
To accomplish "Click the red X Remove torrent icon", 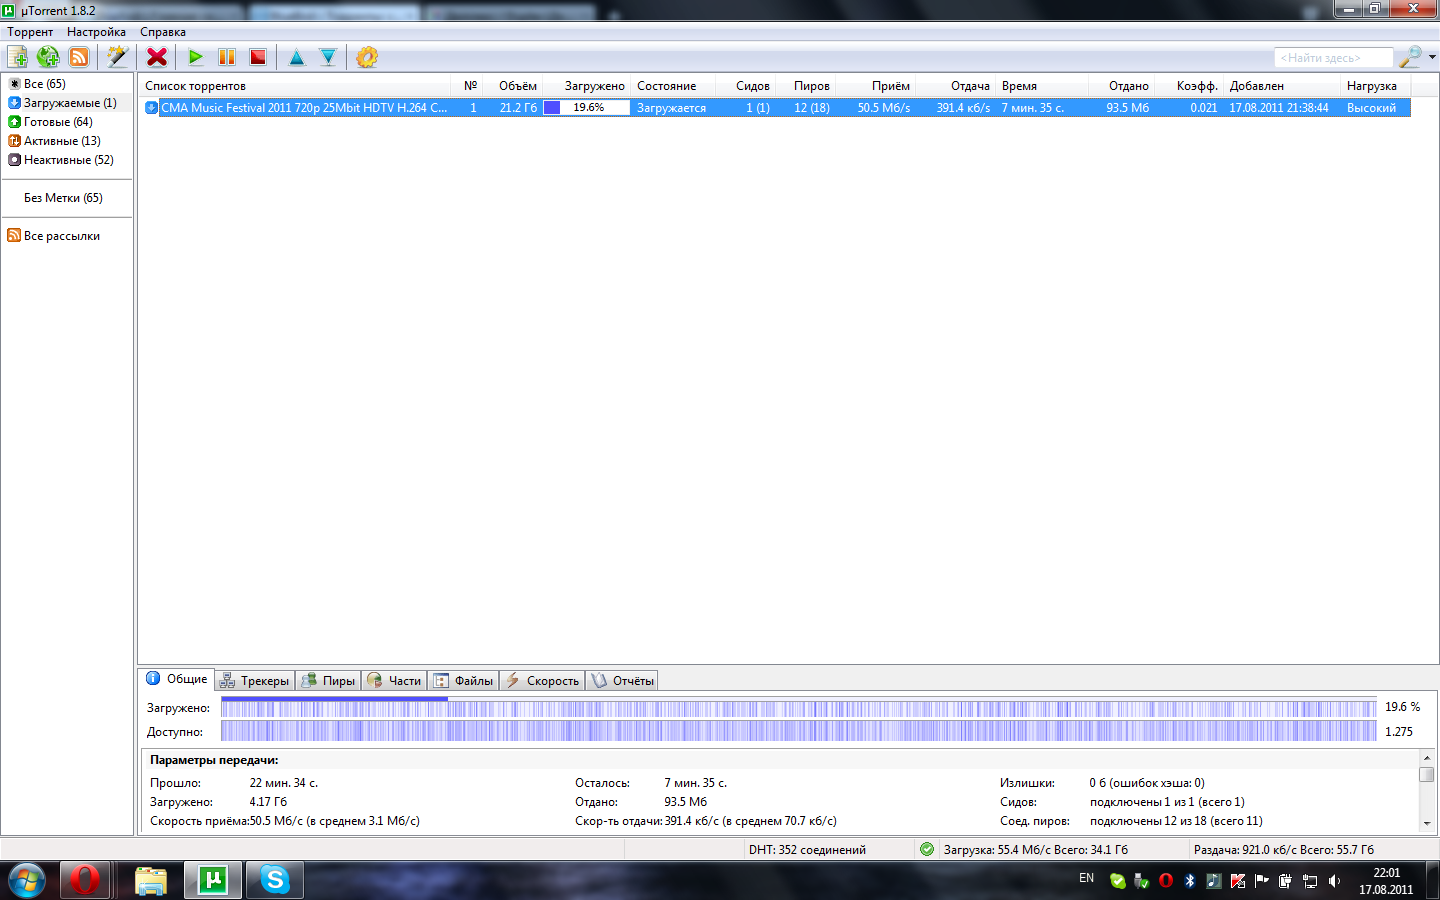I will coord(157,57).
